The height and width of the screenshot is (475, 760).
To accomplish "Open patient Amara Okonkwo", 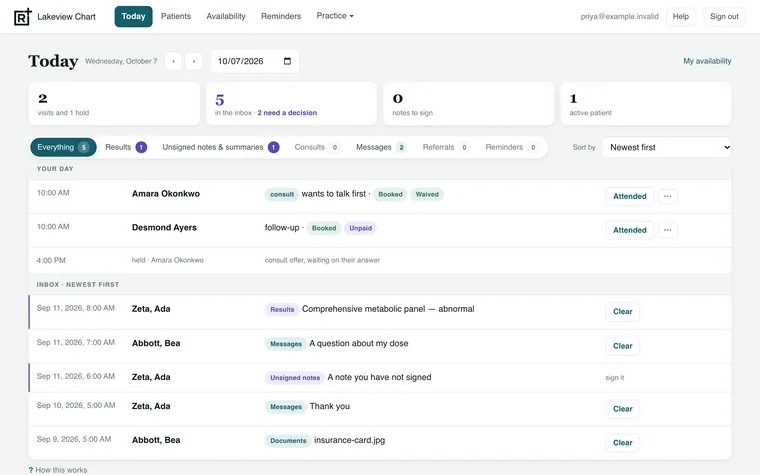I will point(166,194).
